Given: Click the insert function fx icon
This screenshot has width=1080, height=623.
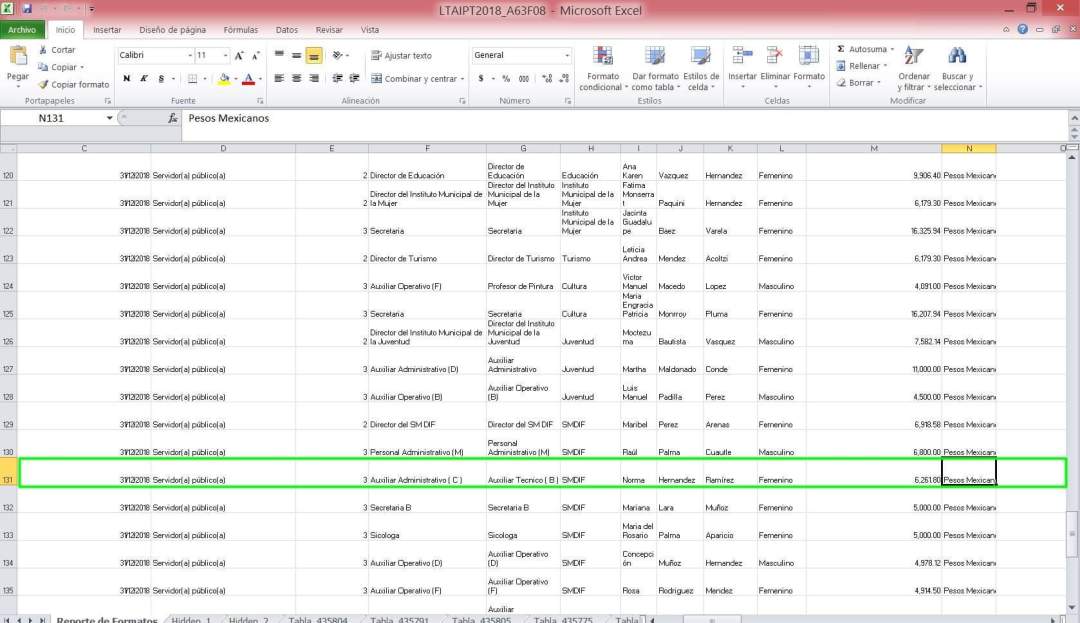Looking at the screenshot, I should [172, 118].
